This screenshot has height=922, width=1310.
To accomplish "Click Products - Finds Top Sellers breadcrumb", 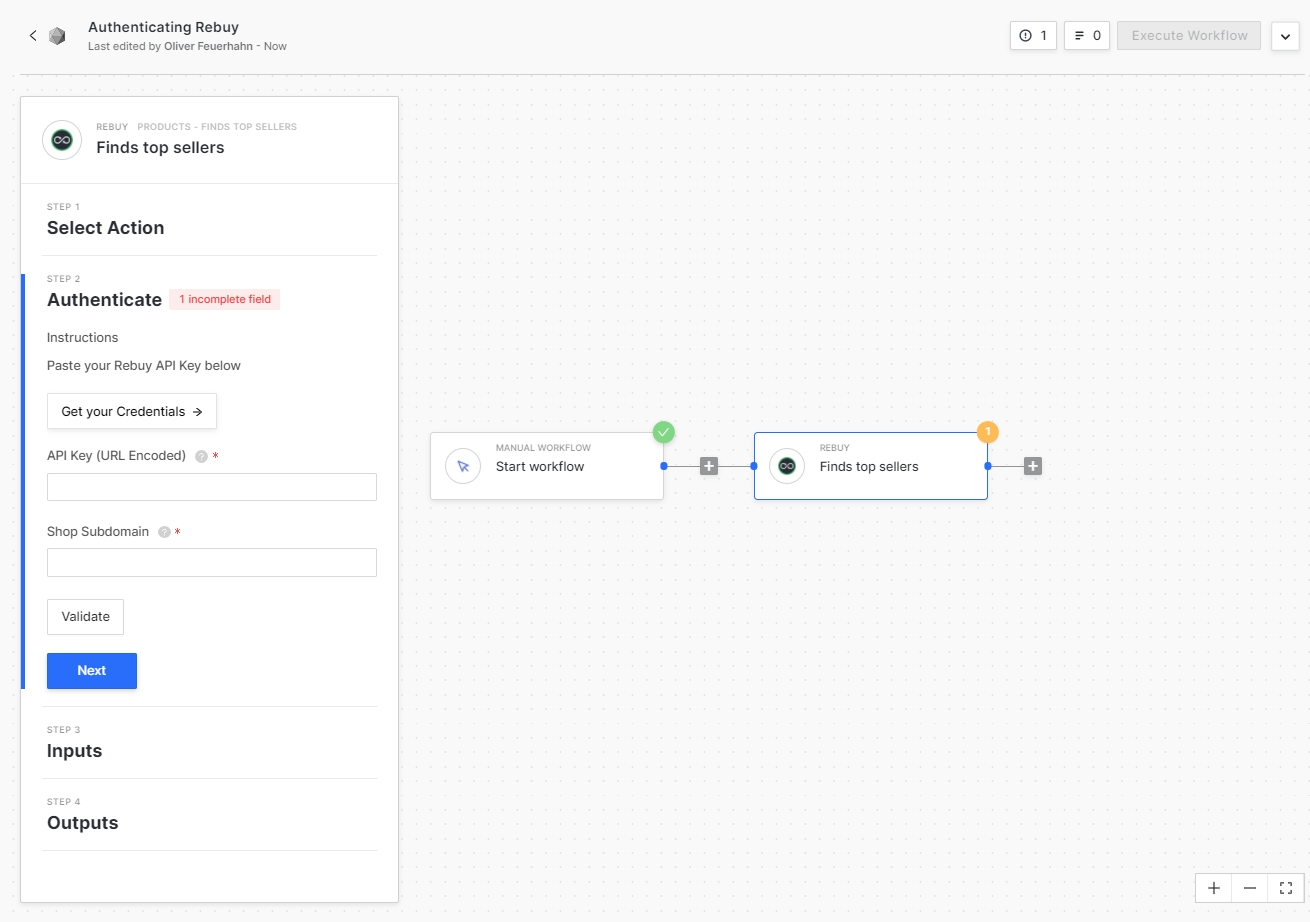I will pos(217,127).
